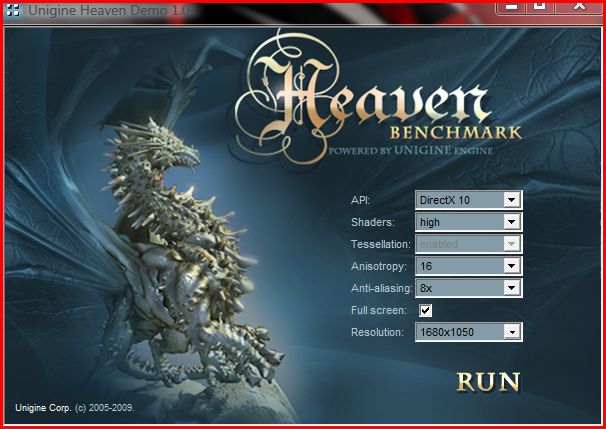Click the Unigine Corp. copyright text
Screen dimensions: 606x429
pyautogui.click(x=75, y=408)
